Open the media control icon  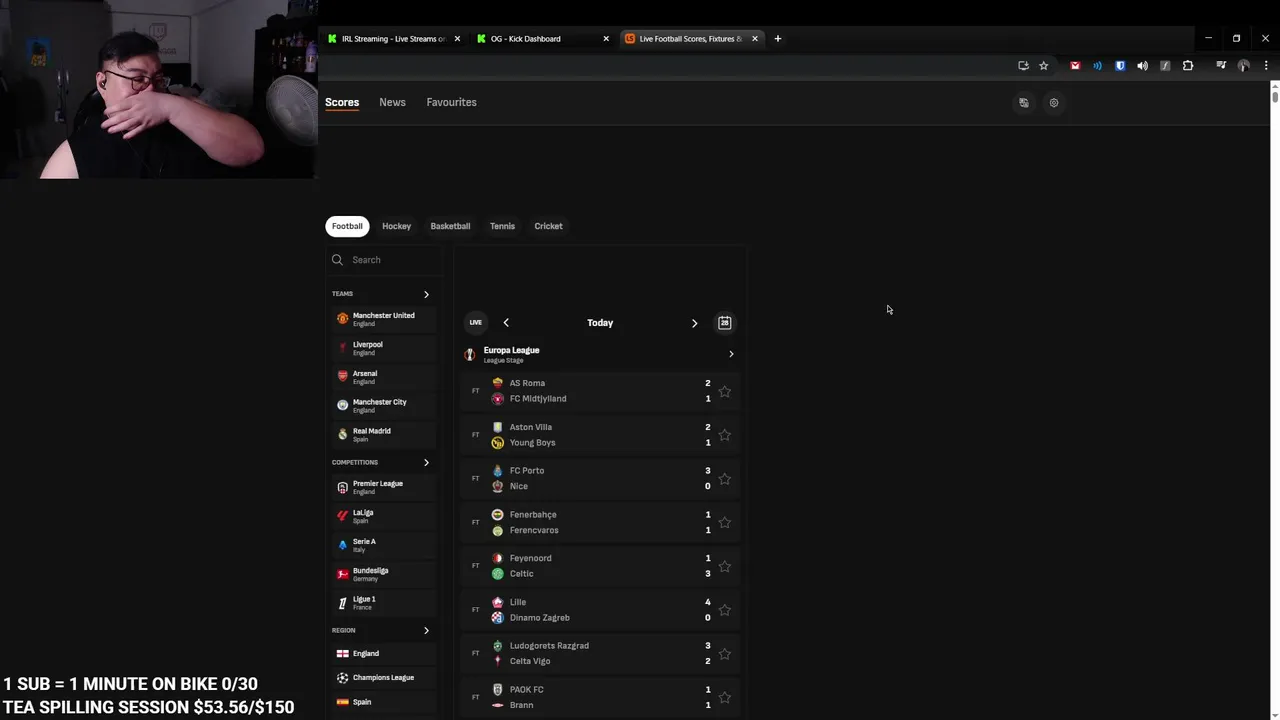tap(1221, 66)
